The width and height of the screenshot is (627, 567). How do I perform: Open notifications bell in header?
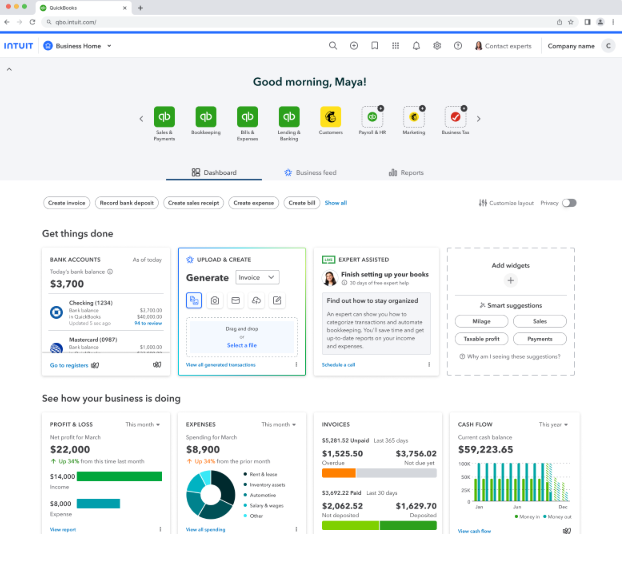tap(416, 46)
